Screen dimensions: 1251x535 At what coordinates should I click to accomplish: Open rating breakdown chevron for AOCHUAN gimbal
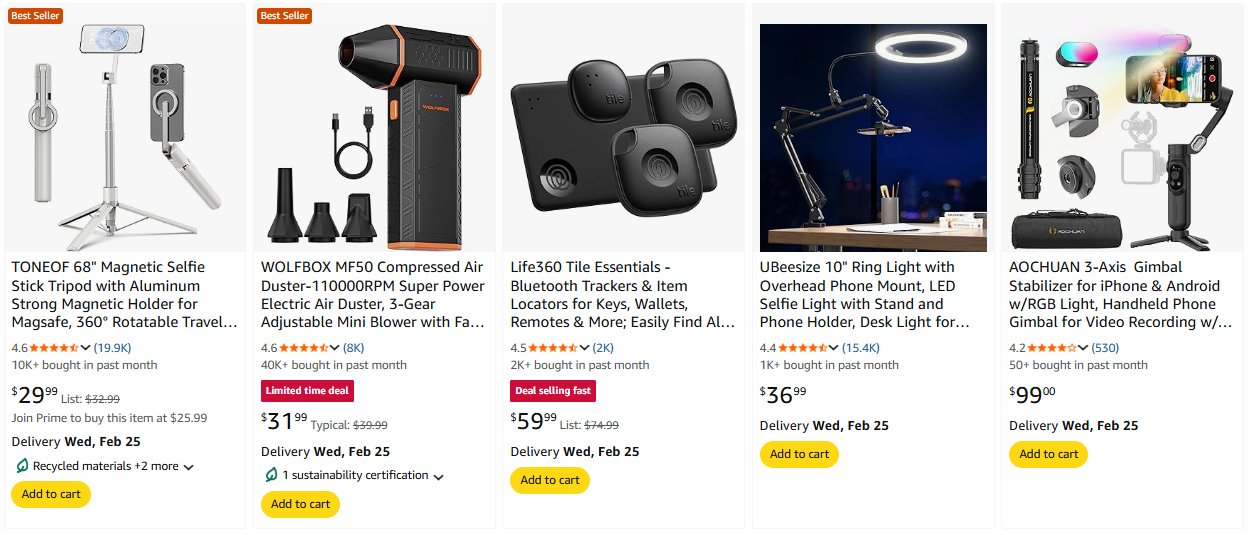point(1084,348)
